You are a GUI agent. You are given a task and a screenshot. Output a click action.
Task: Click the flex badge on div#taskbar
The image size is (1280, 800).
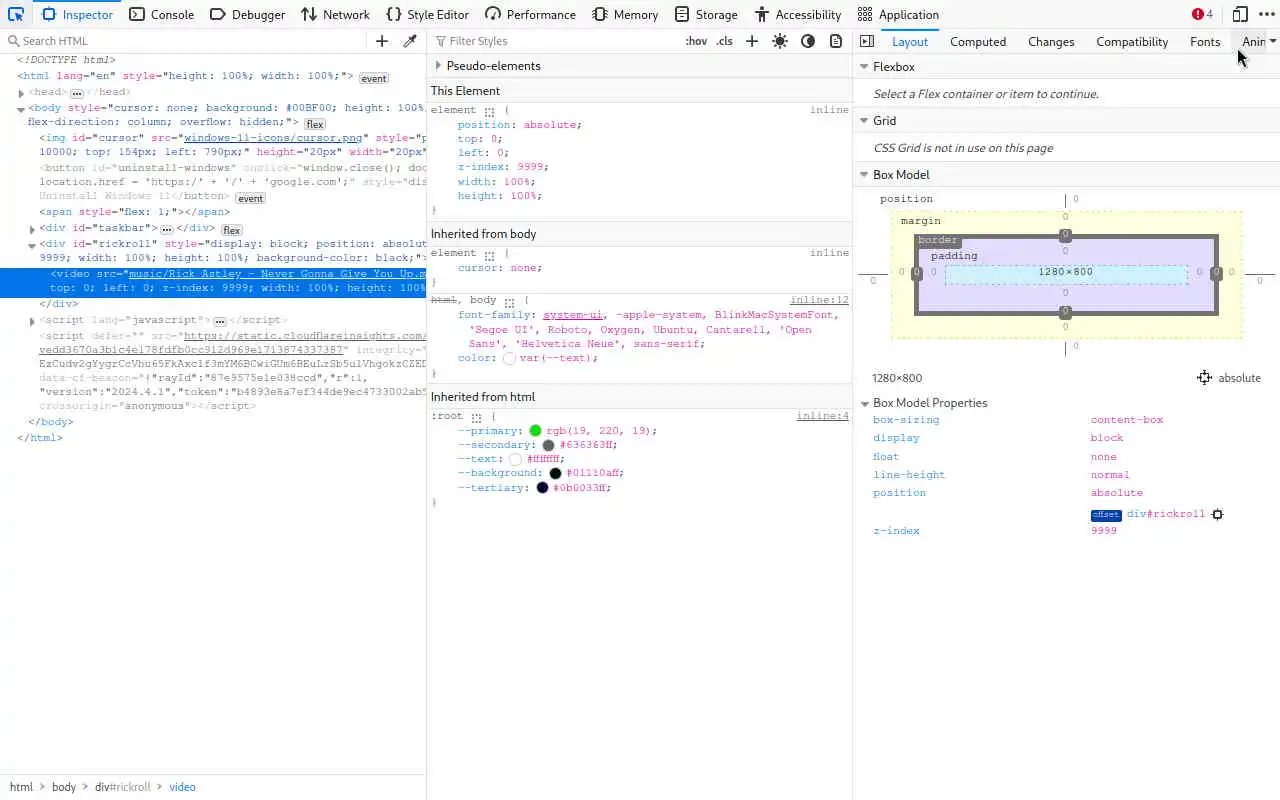[x=231, y=230]
